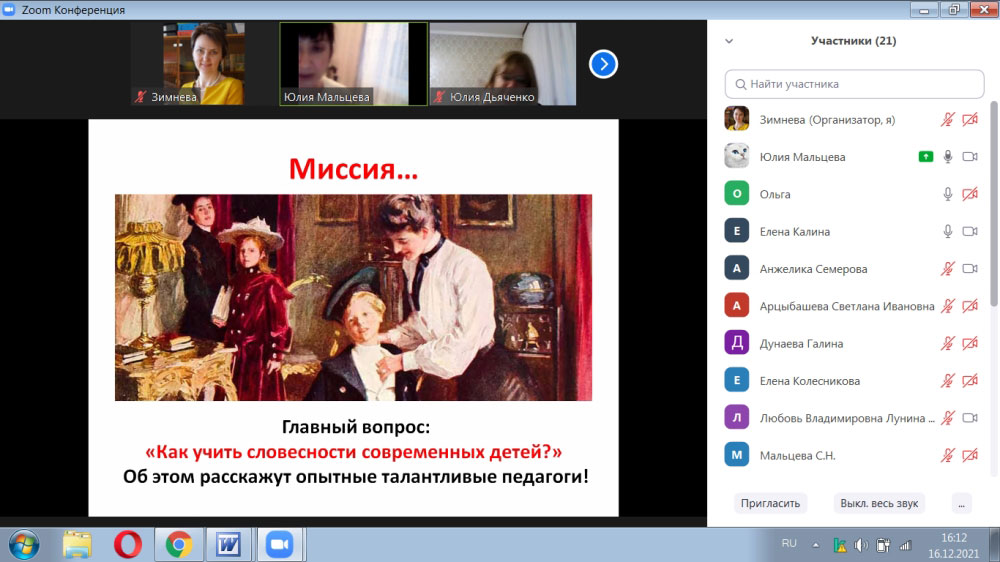Click Юлия Мальцева's microphone icon in list

click(x=948, y=156)
